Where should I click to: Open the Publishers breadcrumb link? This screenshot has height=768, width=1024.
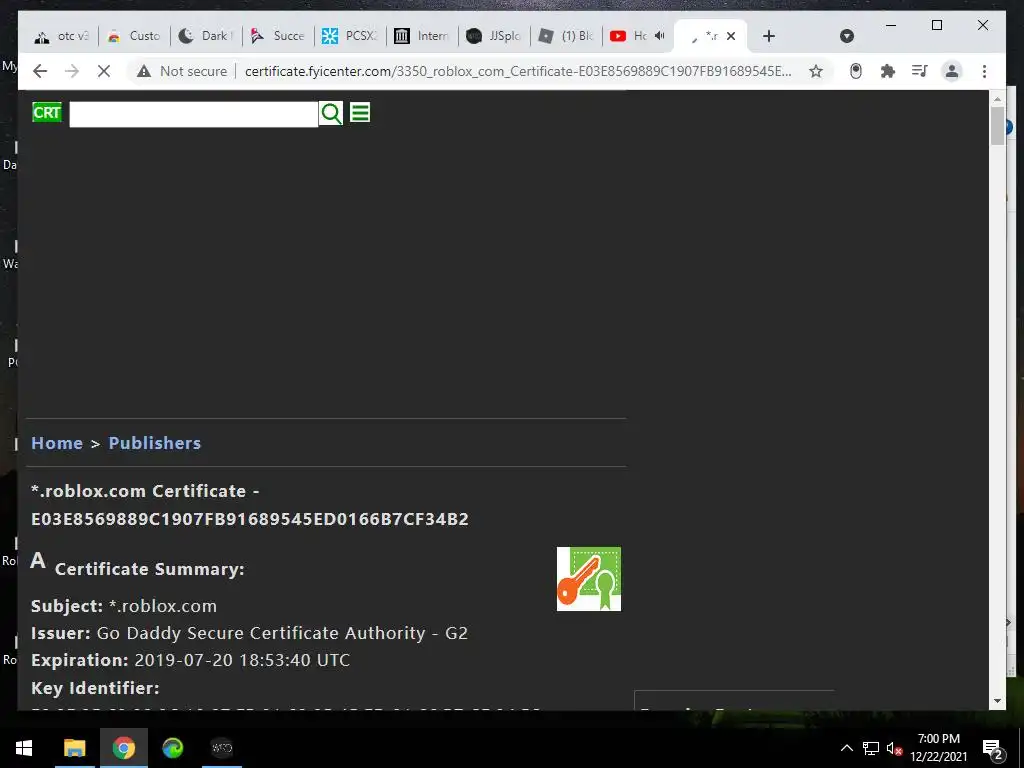pos(155,443)
